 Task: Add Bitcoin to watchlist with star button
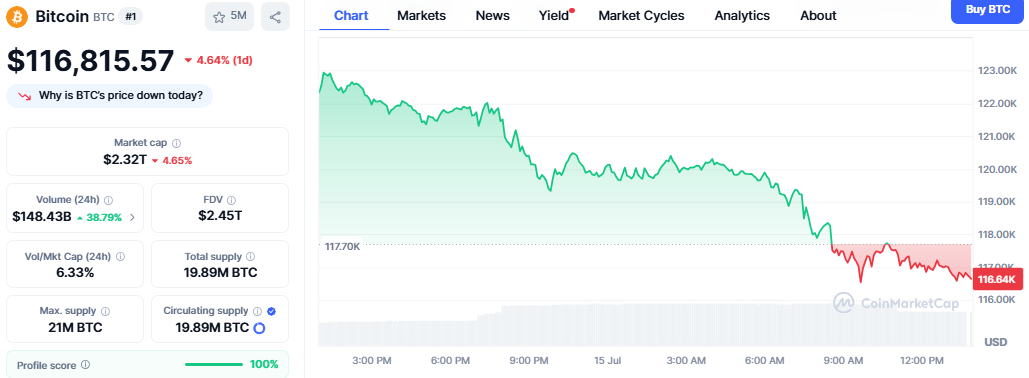pyautogui.click(x=229, y=16)
